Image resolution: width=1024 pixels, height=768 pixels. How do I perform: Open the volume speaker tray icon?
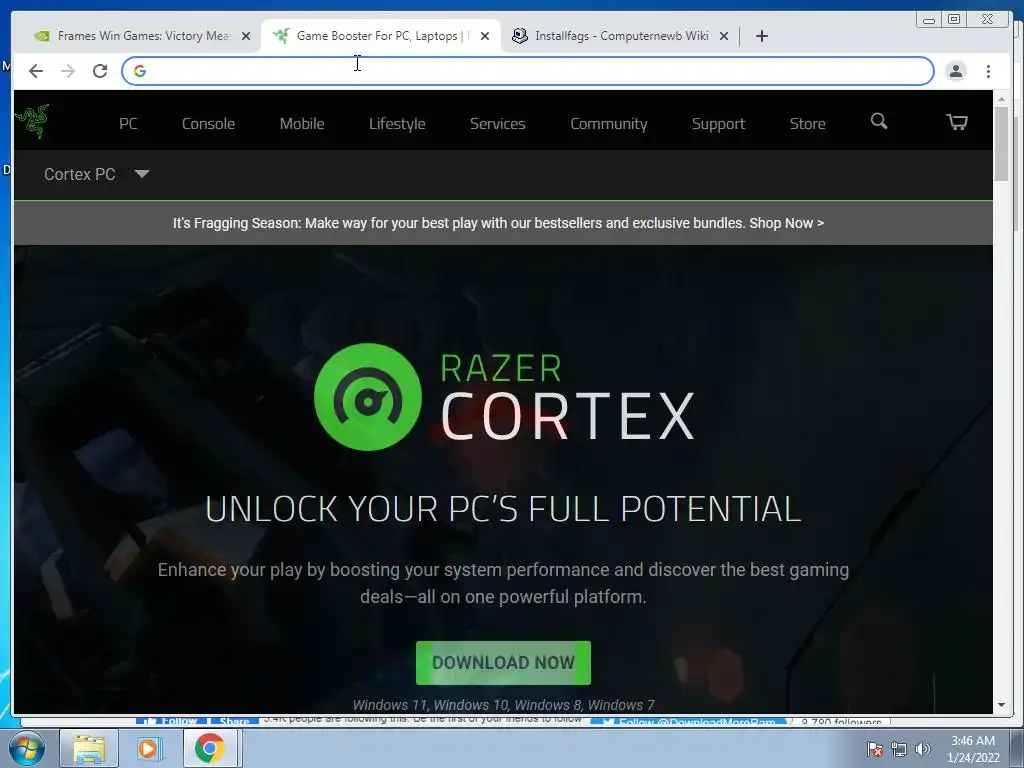click(923, 749)
